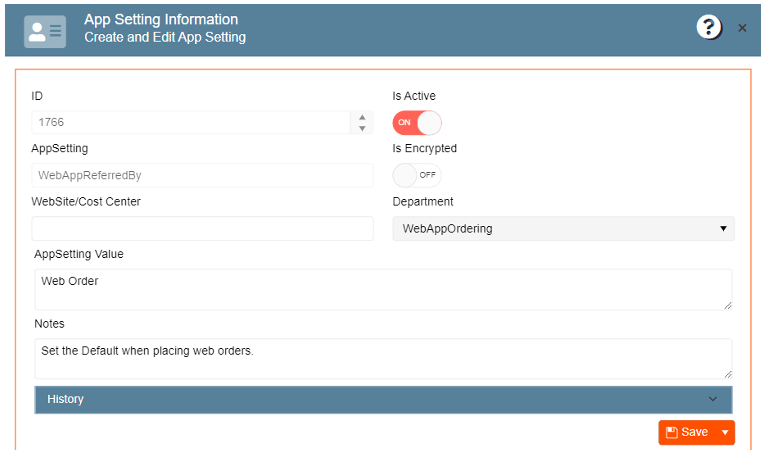Close the App Setting Information dialog

(x=742, y=28)
